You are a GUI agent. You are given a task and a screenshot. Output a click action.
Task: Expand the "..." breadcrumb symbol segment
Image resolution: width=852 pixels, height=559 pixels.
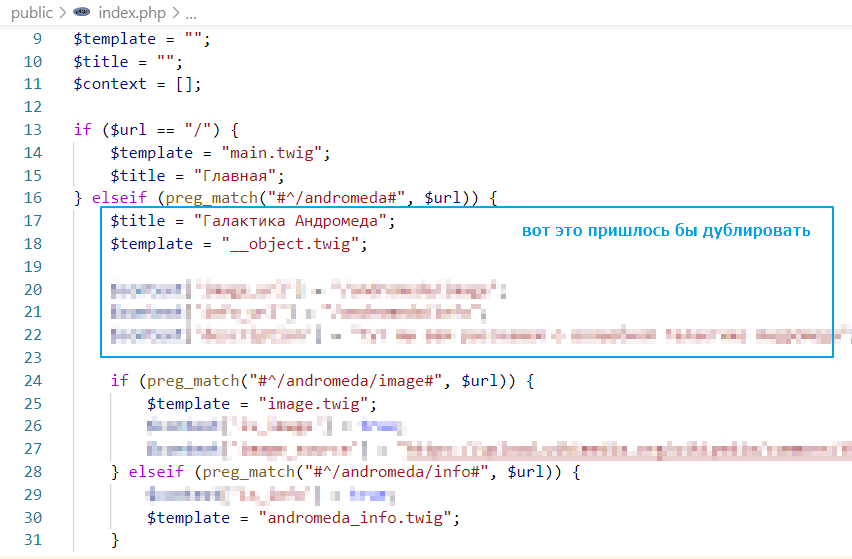[x=191, y=14]
